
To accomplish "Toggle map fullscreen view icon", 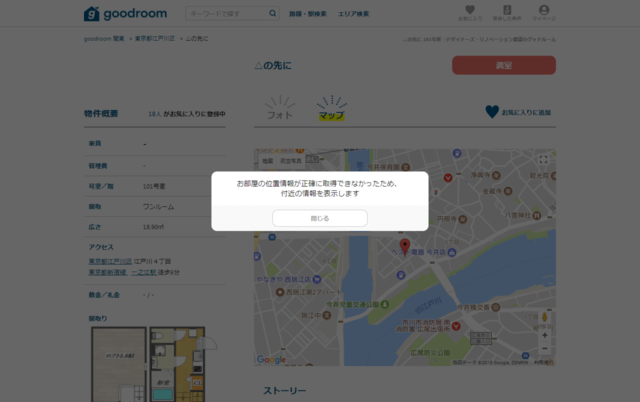I will click(543, 160).
